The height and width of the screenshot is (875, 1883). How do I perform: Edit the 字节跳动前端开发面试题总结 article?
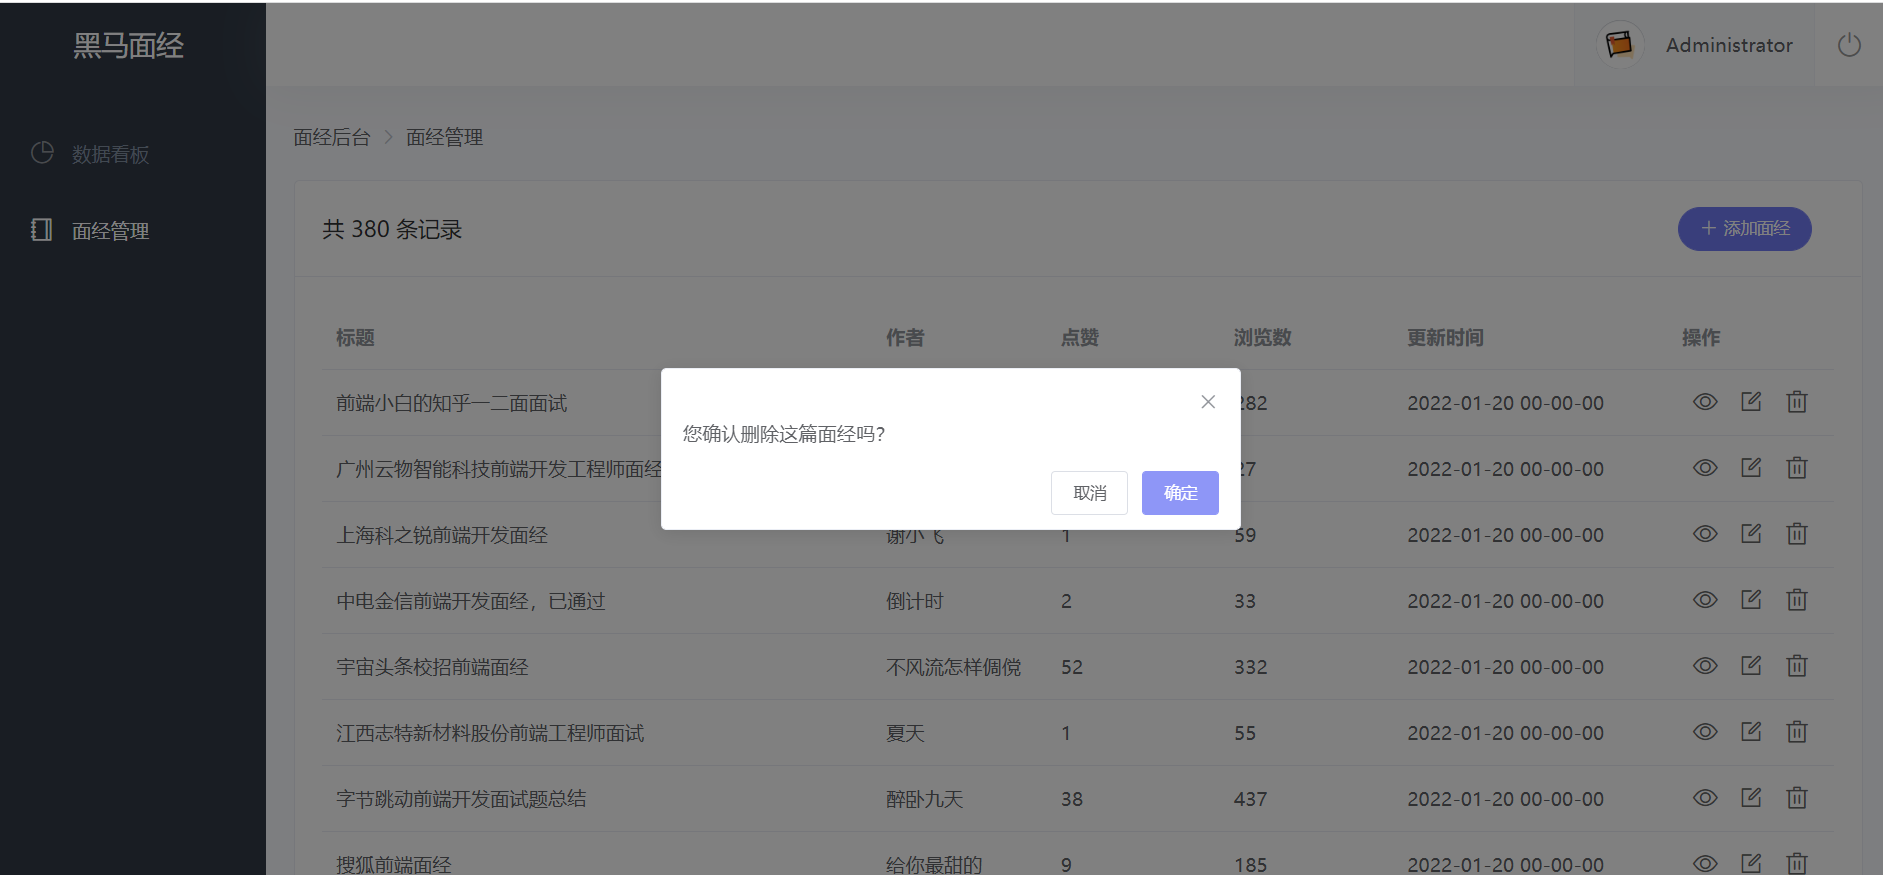[1751, 798]
